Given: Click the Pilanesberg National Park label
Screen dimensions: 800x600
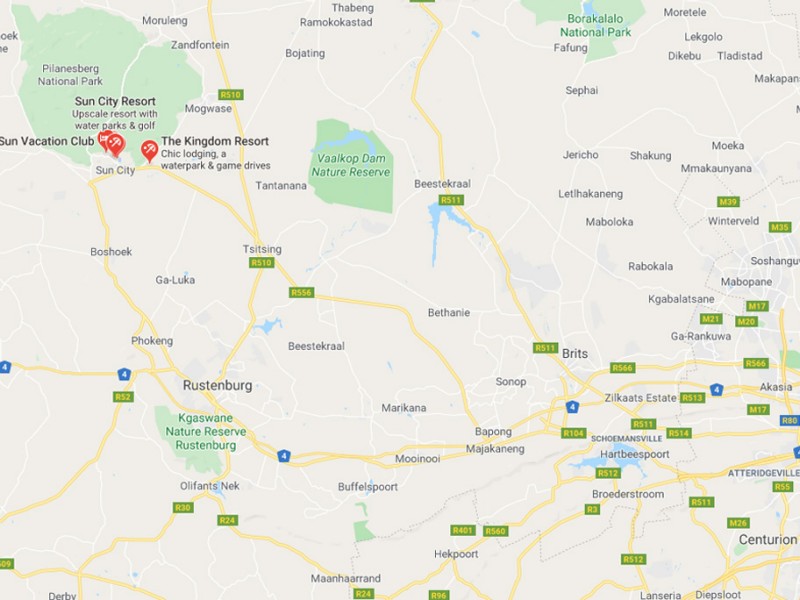Looking at the screenshot, I should click(x=70, y=75).
